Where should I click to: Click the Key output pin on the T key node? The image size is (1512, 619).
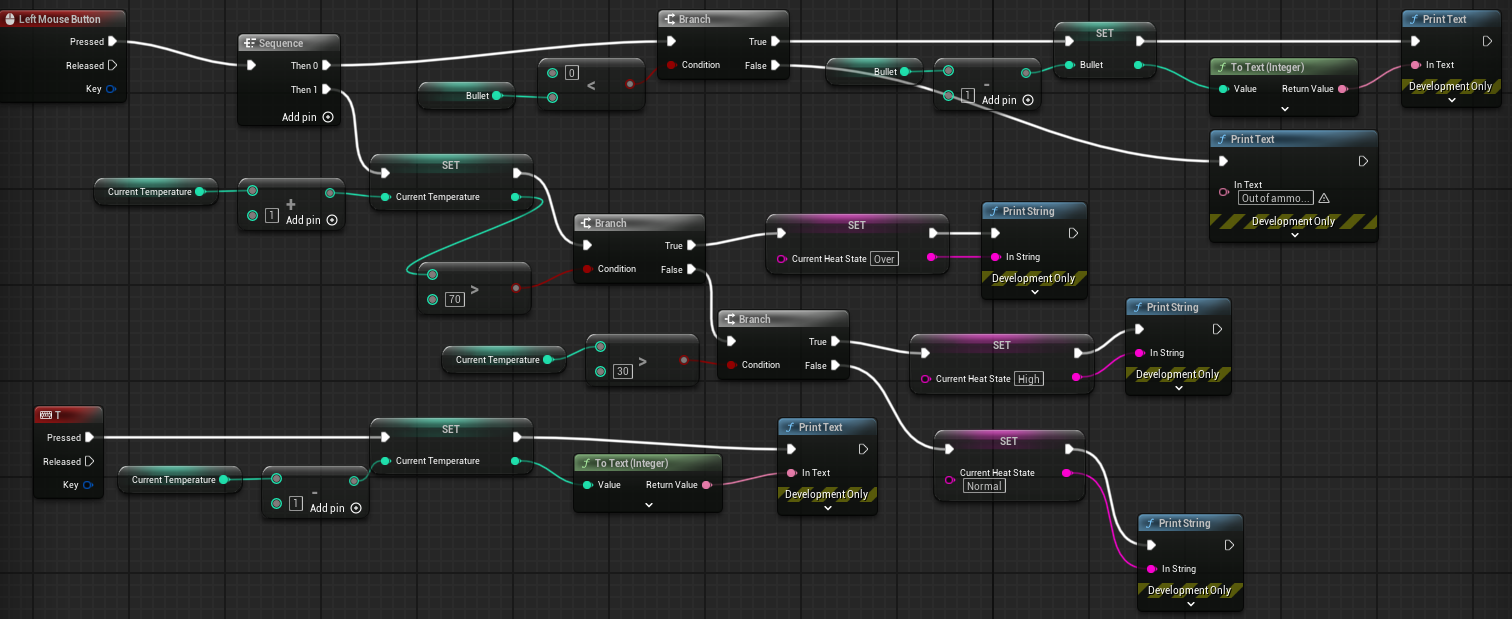(x=87, y=485)
